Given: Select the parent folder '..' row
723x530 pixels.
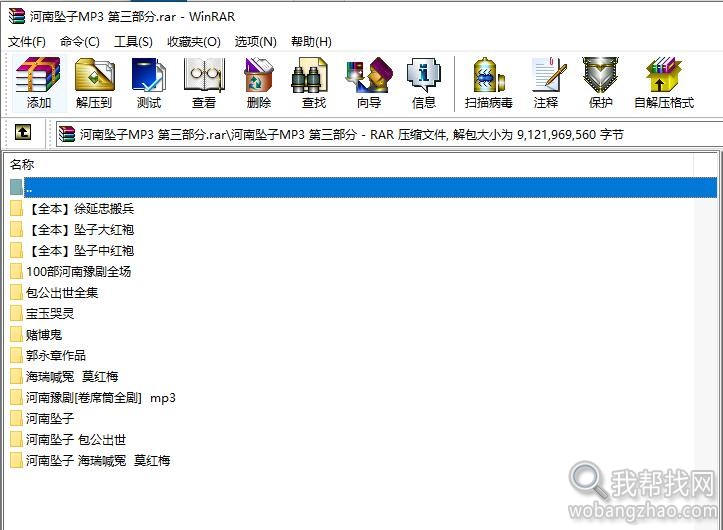Looking at the screenshot, I should 363,187.
